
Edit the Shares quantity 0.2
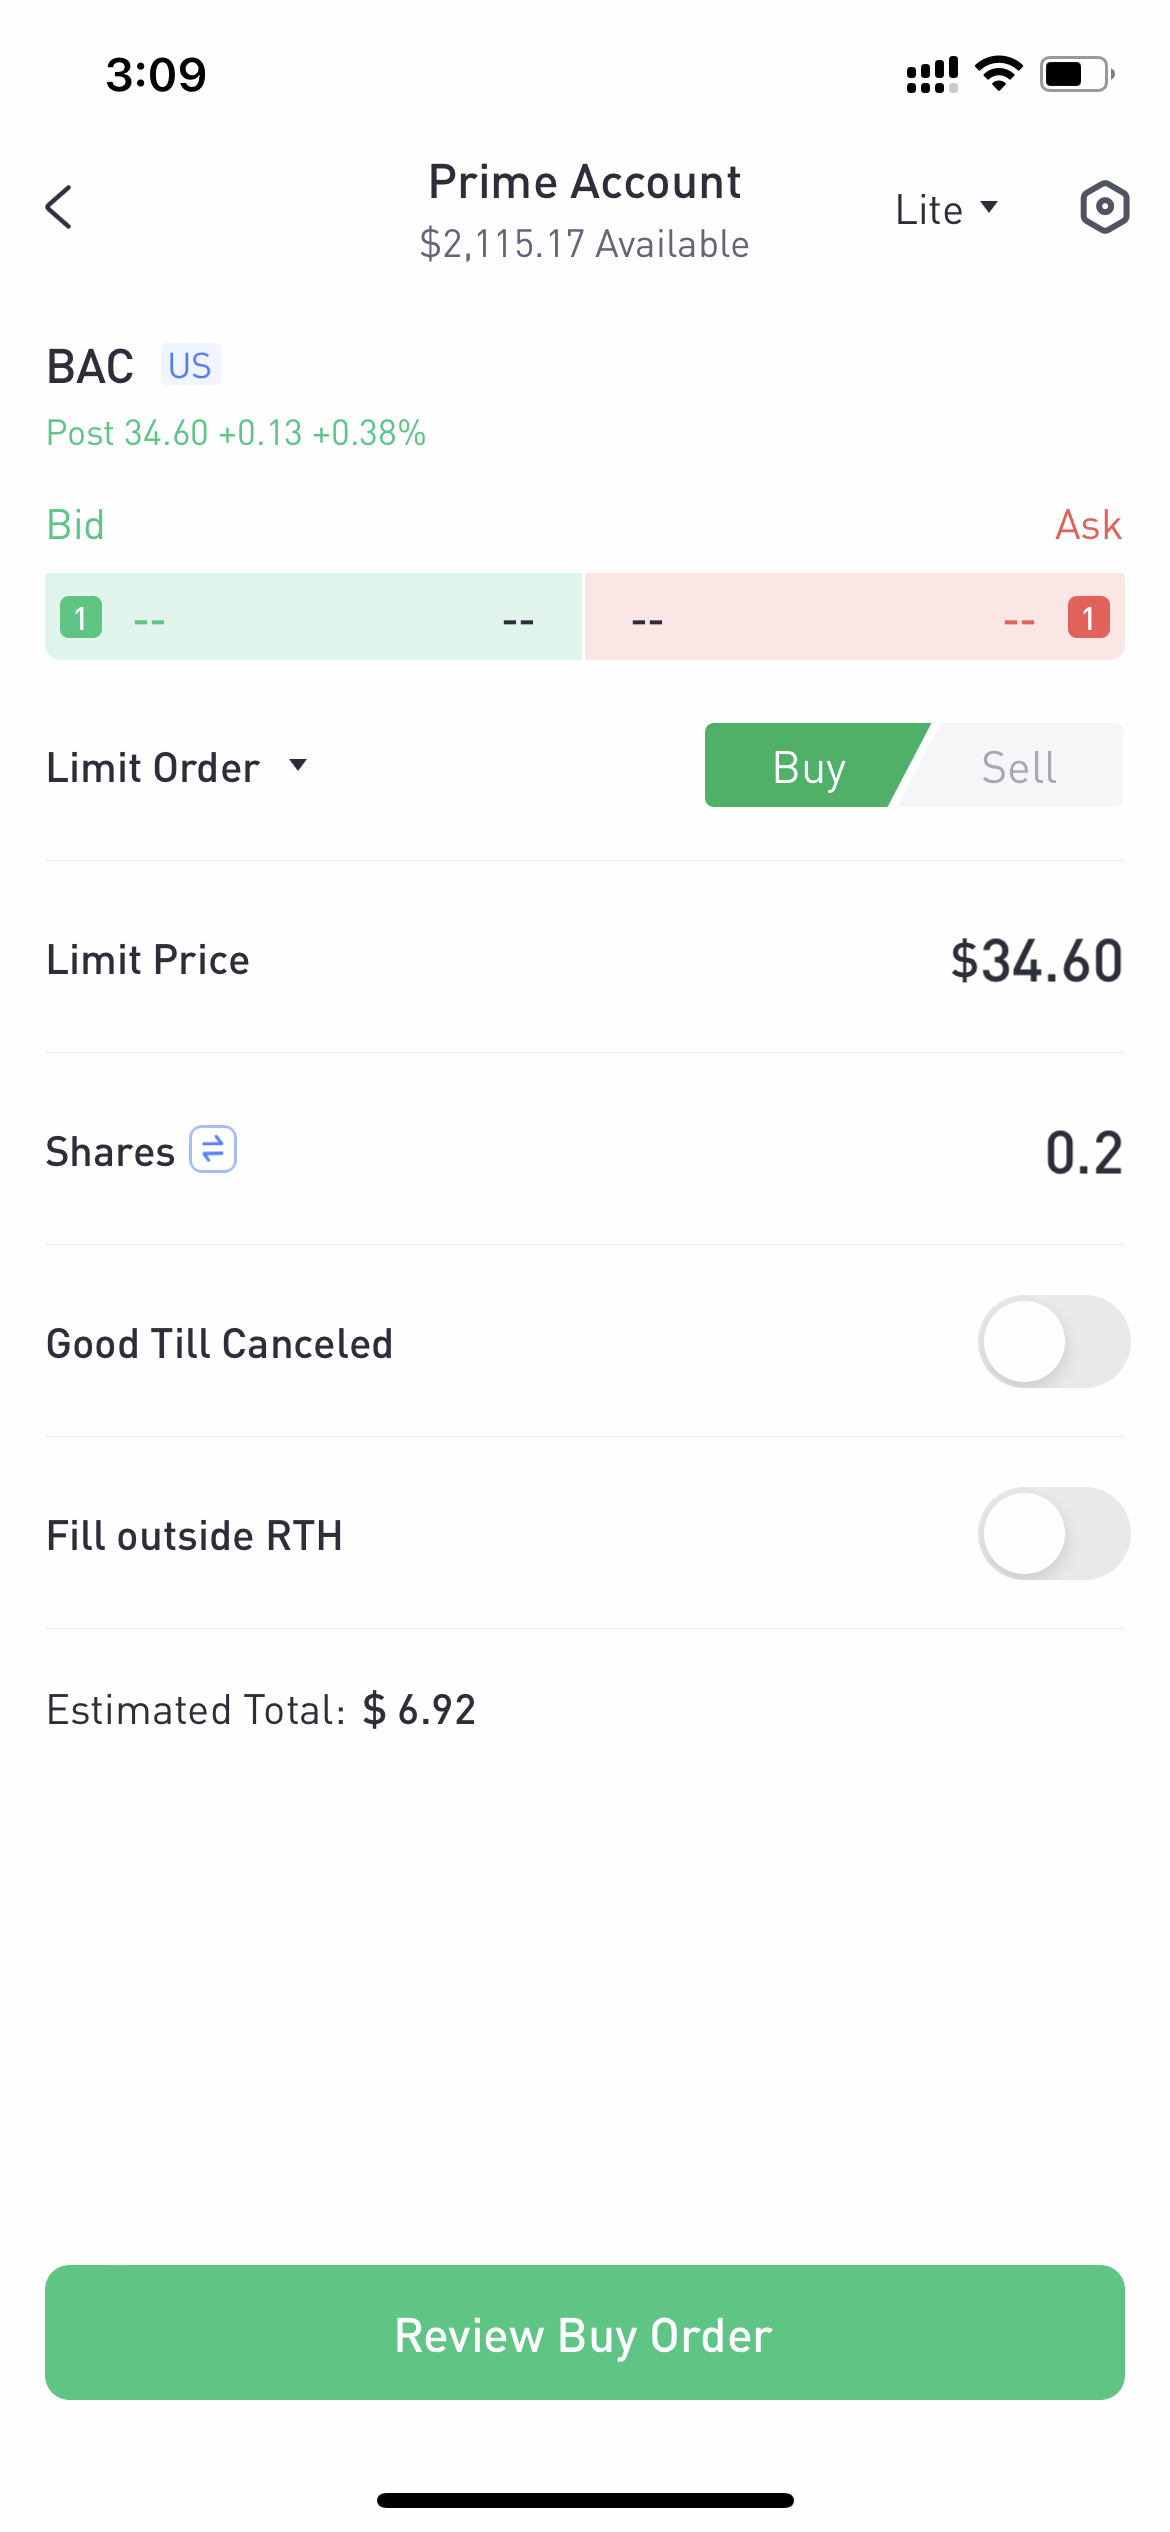1084,1153
